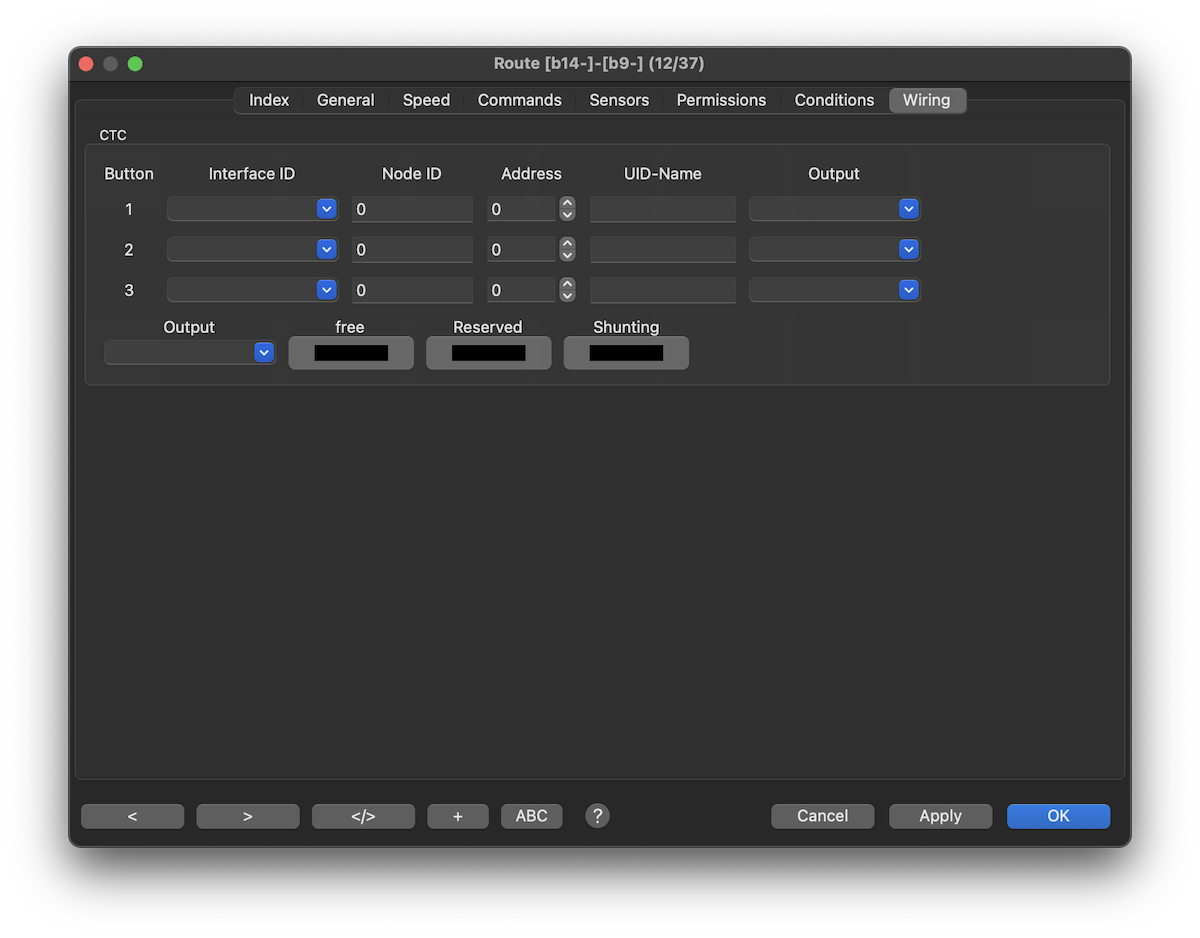Image resolution: width=1200 pixels, height=938 pixels.
Task: Click the XML view </> button
Action: [363, 816]
